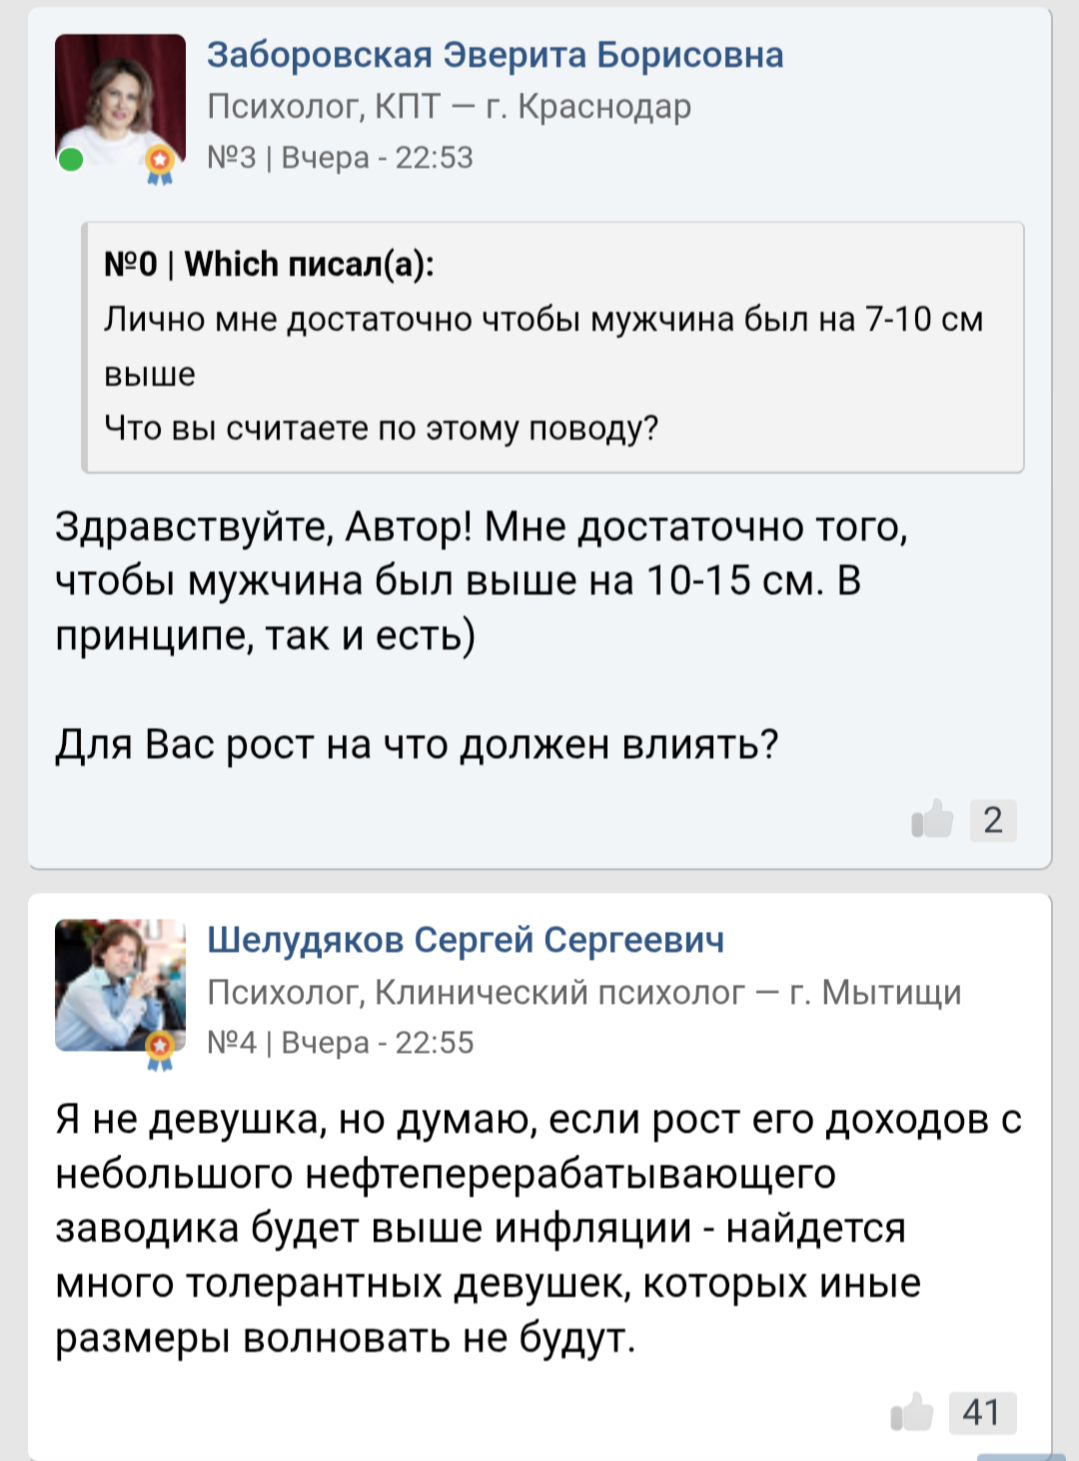
Task: Click the green online status dot
Action: click(71, 159)
